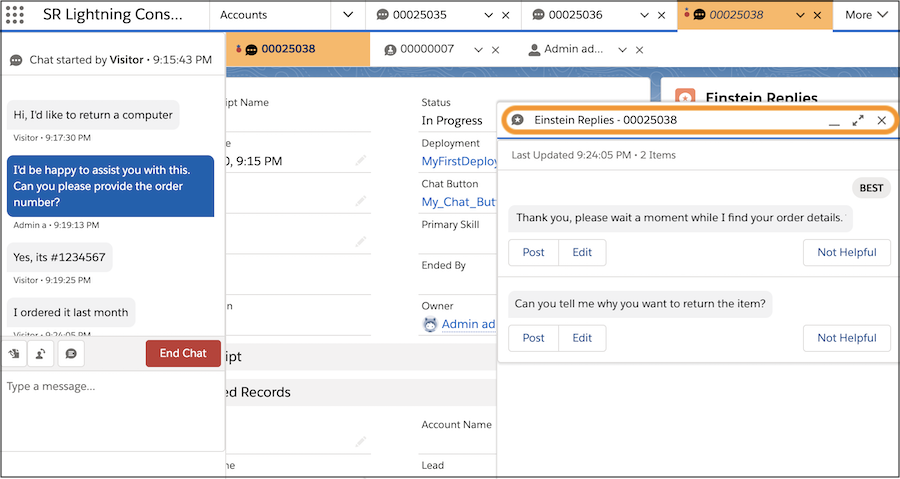Click the Einstein Replies panel header icon

point(517,120)
